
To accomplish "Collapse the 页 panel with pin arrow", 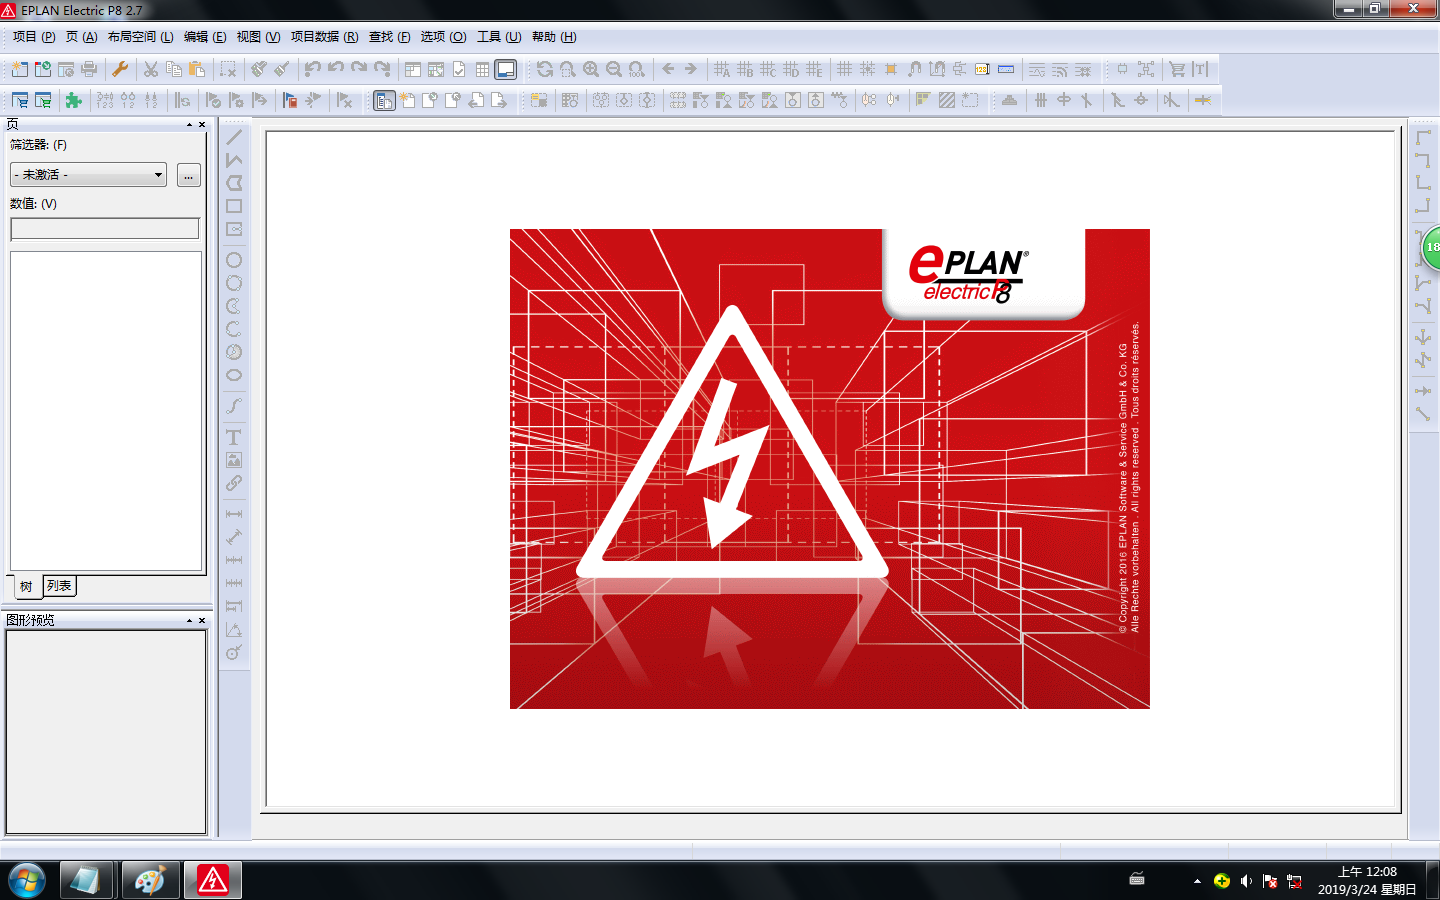I will tap(189, 125).
